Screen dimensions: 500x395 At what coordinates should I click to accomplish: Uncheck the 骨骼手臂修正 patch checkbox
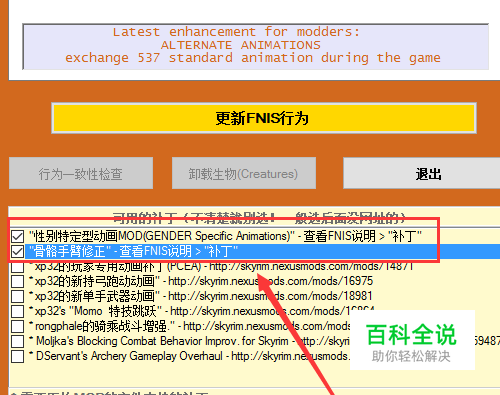tap(17, 251)
